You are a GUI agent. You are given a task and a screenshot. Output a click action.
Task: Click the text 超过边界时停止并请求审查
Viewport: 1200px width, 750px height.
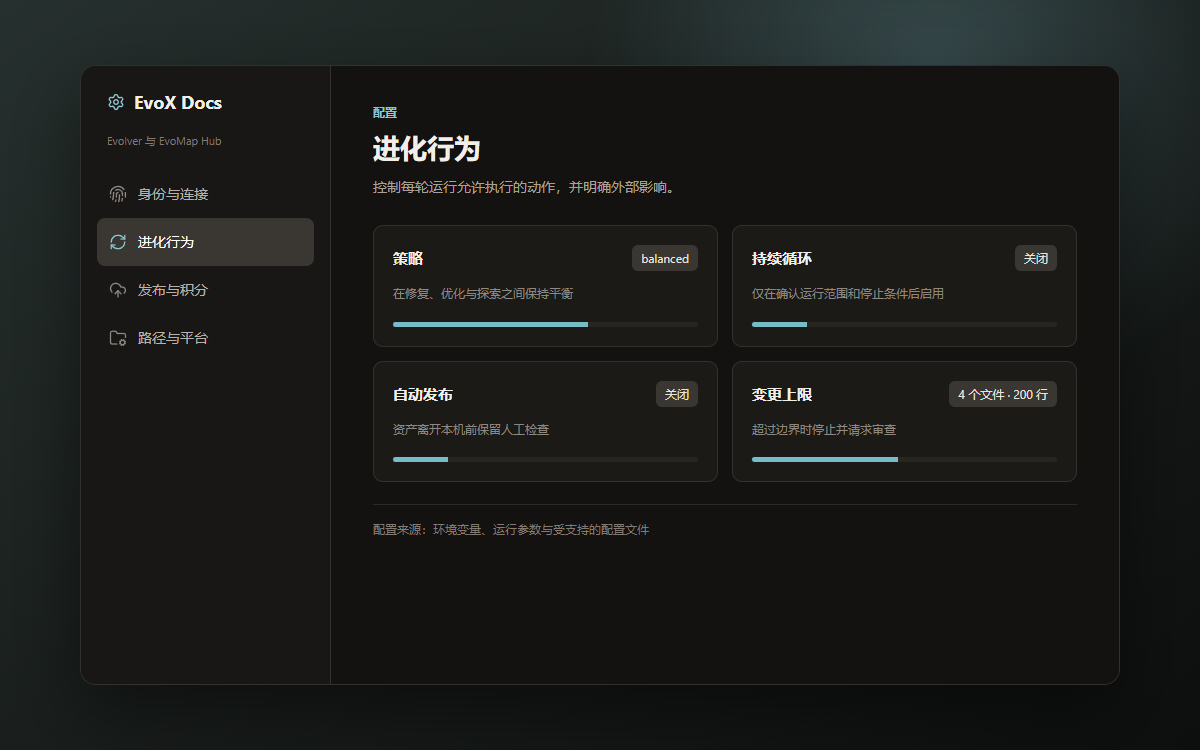coord(824,429)
